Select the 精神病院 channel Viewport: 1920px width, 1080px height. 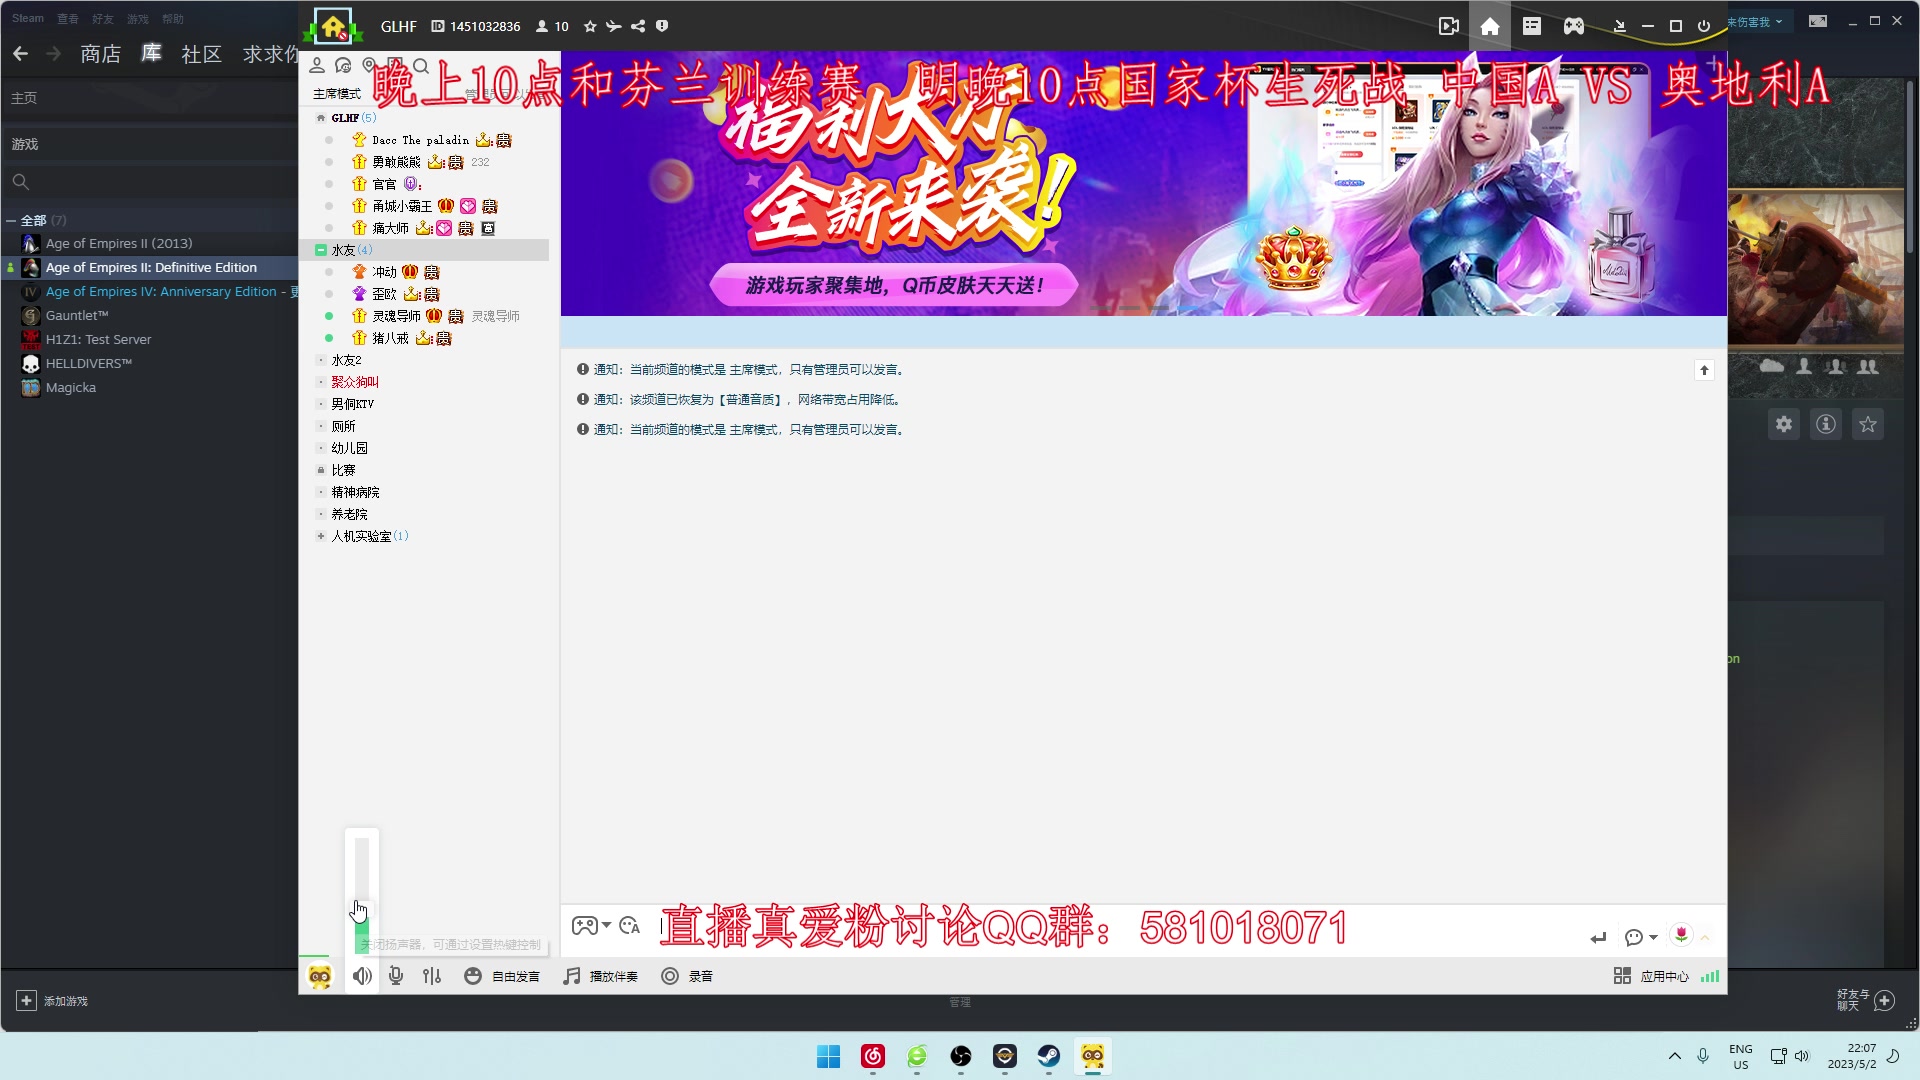click(355, 492)
